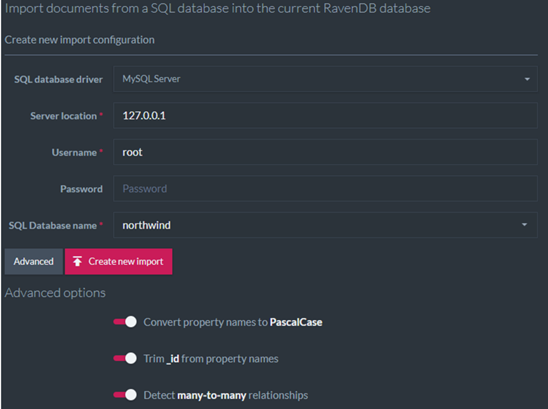Toggle Convert property names to PascalCase

(x=125, y=322)
